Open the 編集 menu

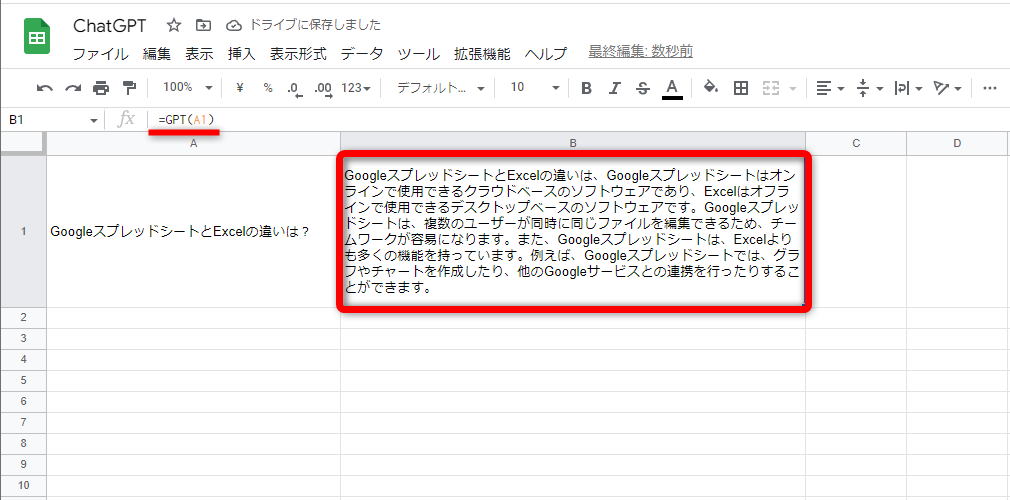point(157,54)
